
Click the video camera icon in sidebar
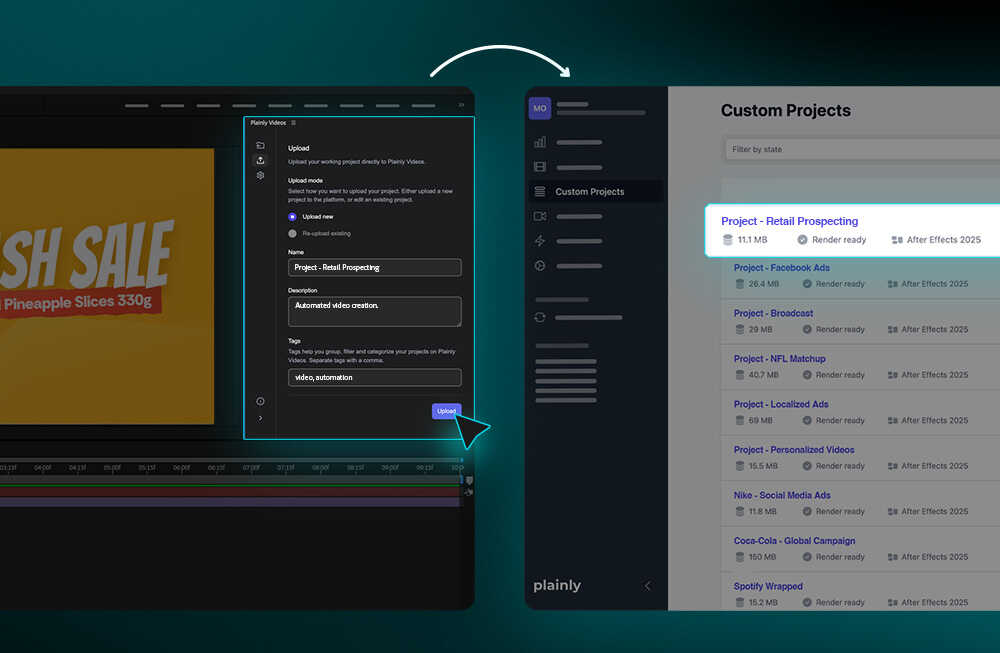pyautogui.click(x=540, y=216)
